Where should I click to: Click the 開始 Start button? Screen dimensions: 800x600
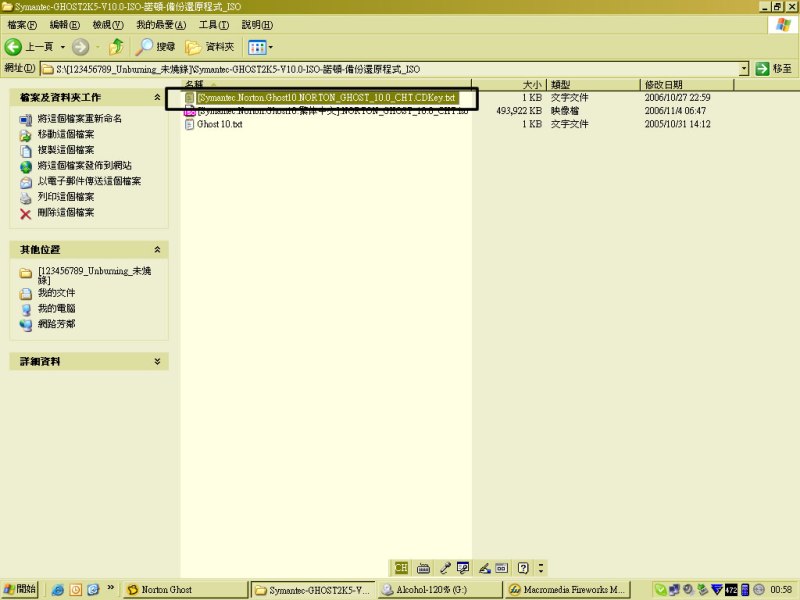[x=20, y=589]
